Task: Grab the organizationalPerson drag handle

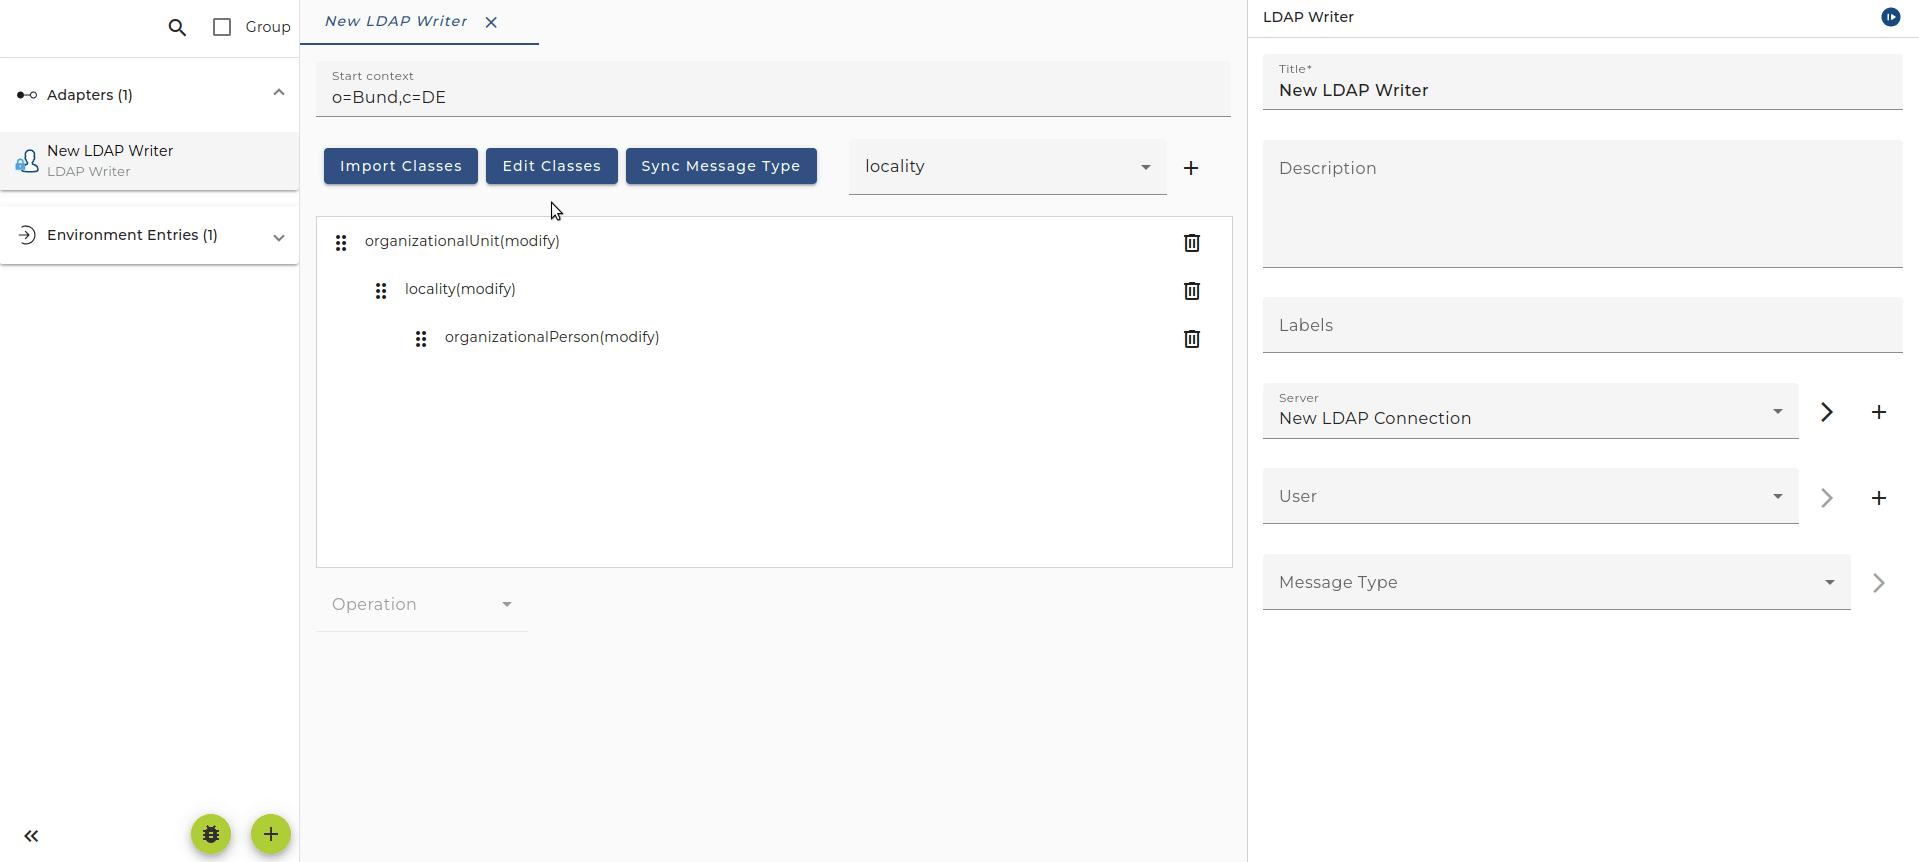Action: click(x=421, y=339)
